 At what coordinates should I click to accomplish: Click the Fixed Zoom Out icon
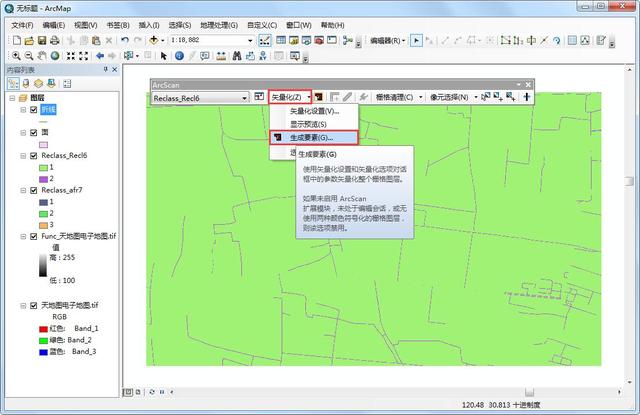pyautogui.click(x=84, y=56)
